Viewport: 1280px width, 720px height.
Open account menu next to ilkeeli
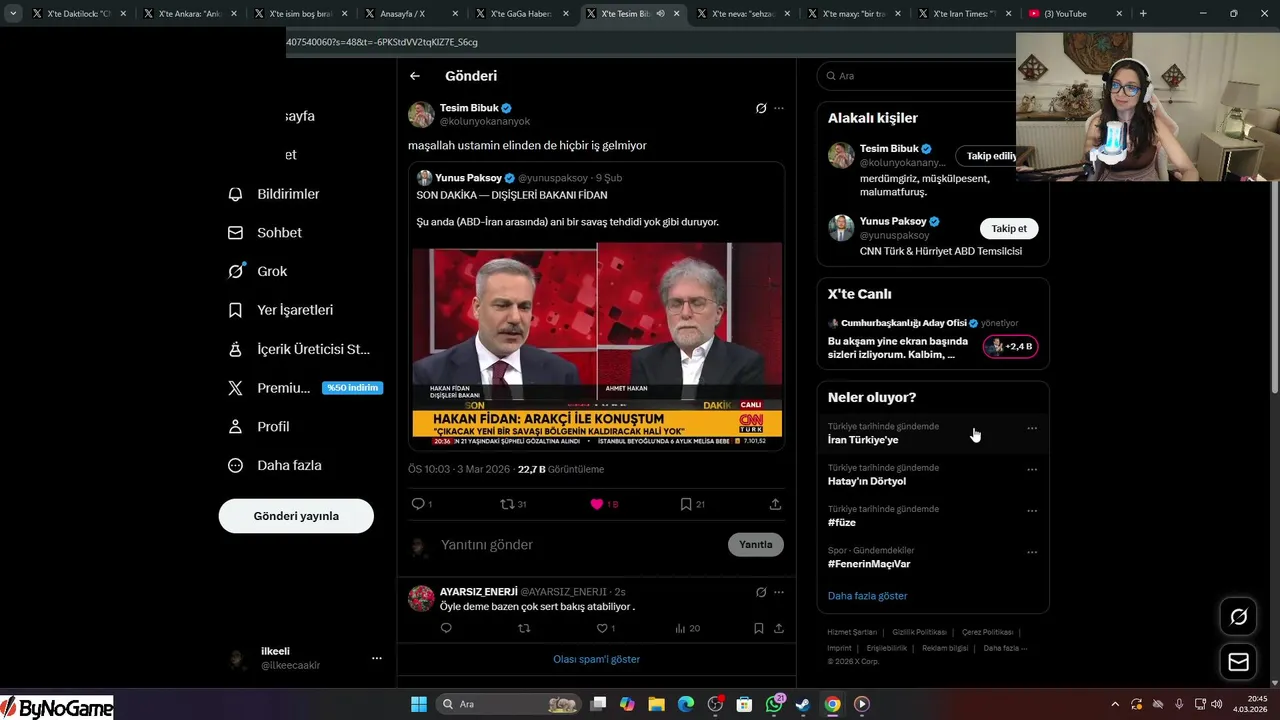coord(377,658)
